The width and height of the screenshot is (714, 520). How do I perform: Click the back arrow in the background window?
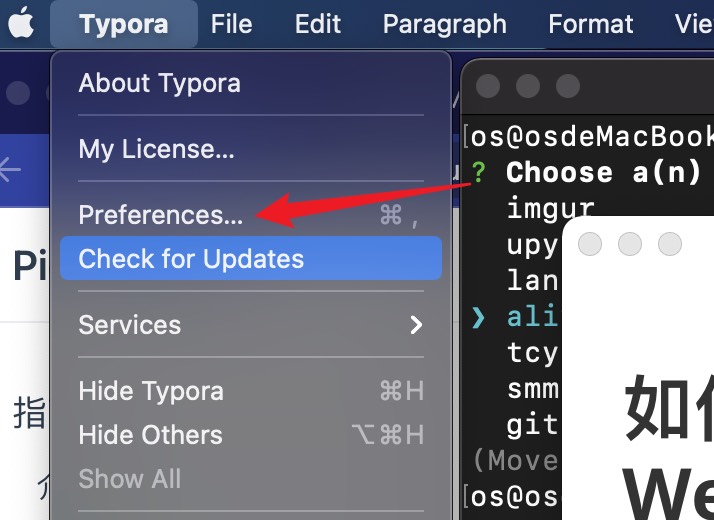[10, 170]
